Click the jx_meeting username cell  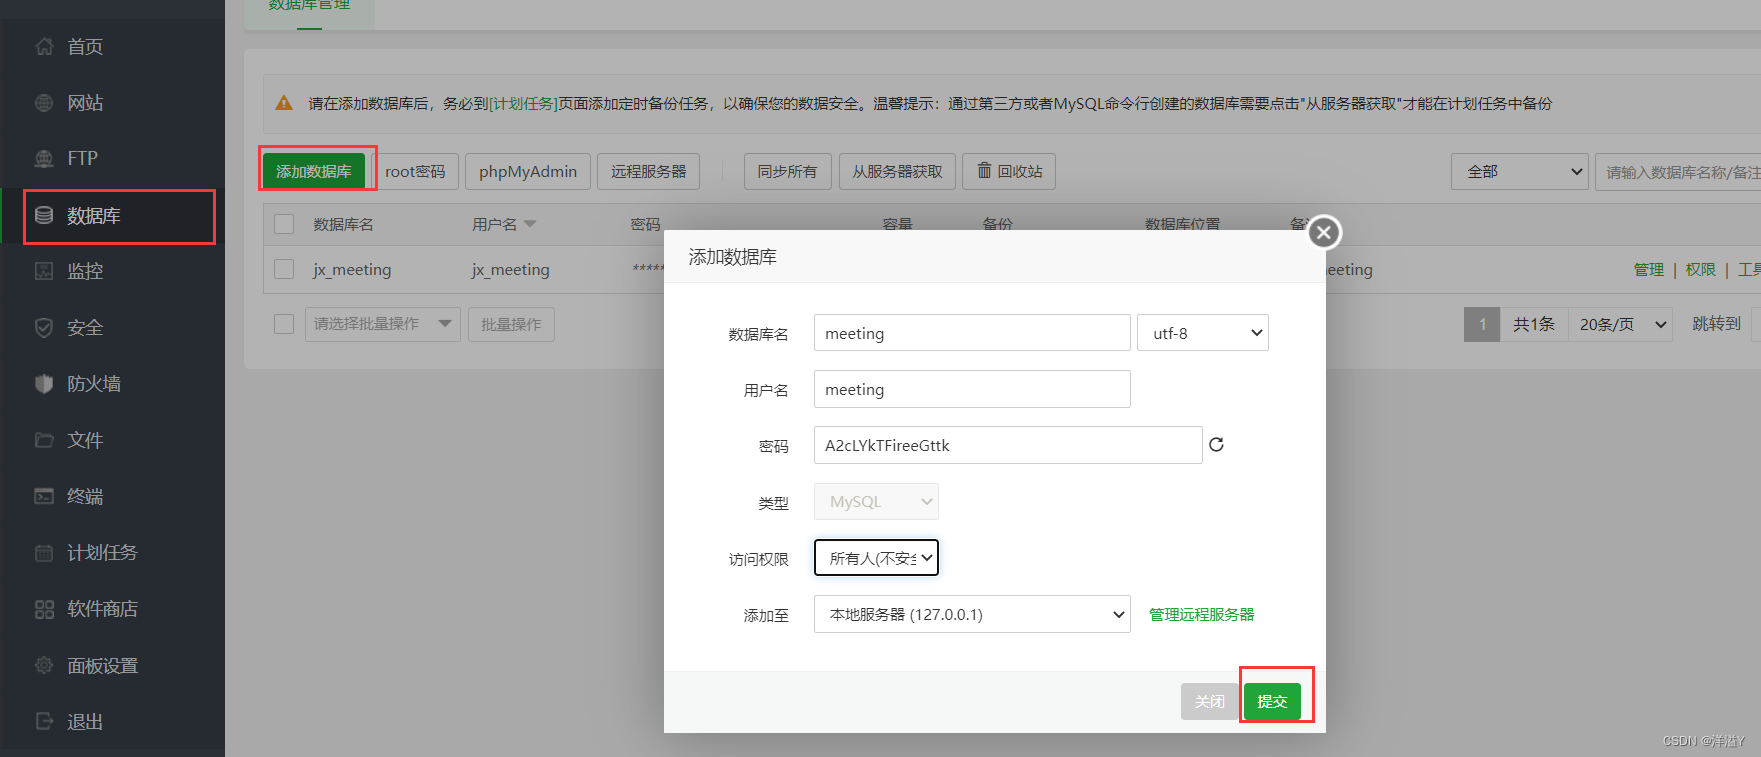(511, 269)
